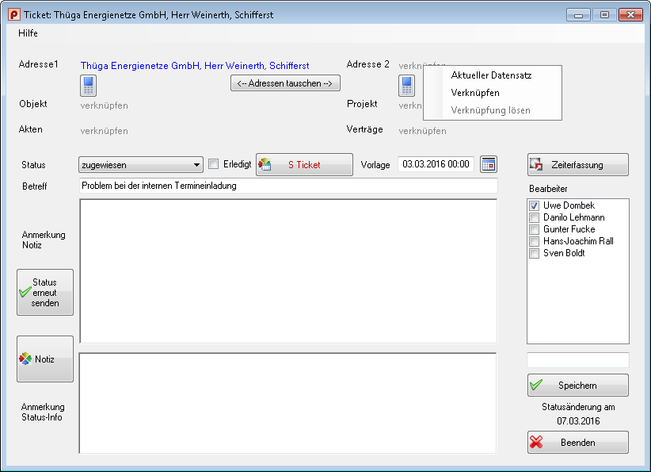
Task: Check Sven Boldt as Bearbeiter
Action: (x=534, y=253)
